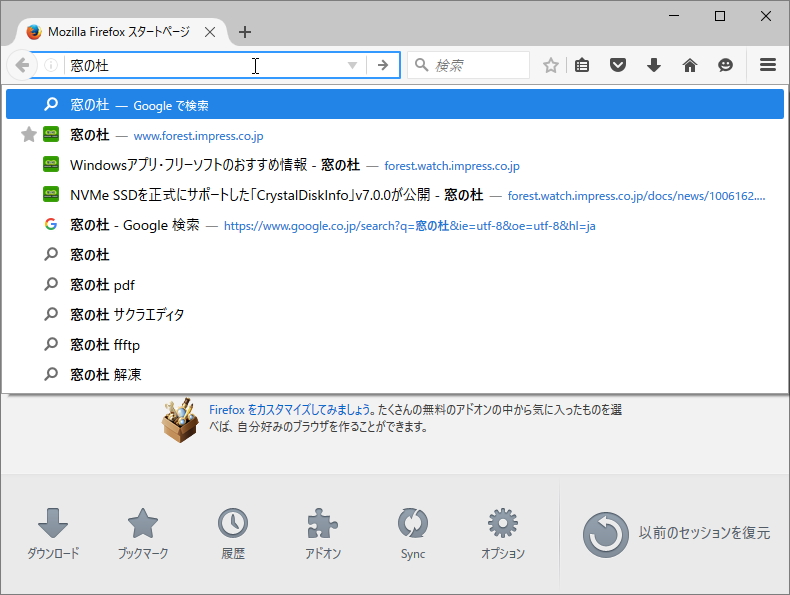Open 履歴 clock on start page

pos(233,534)
